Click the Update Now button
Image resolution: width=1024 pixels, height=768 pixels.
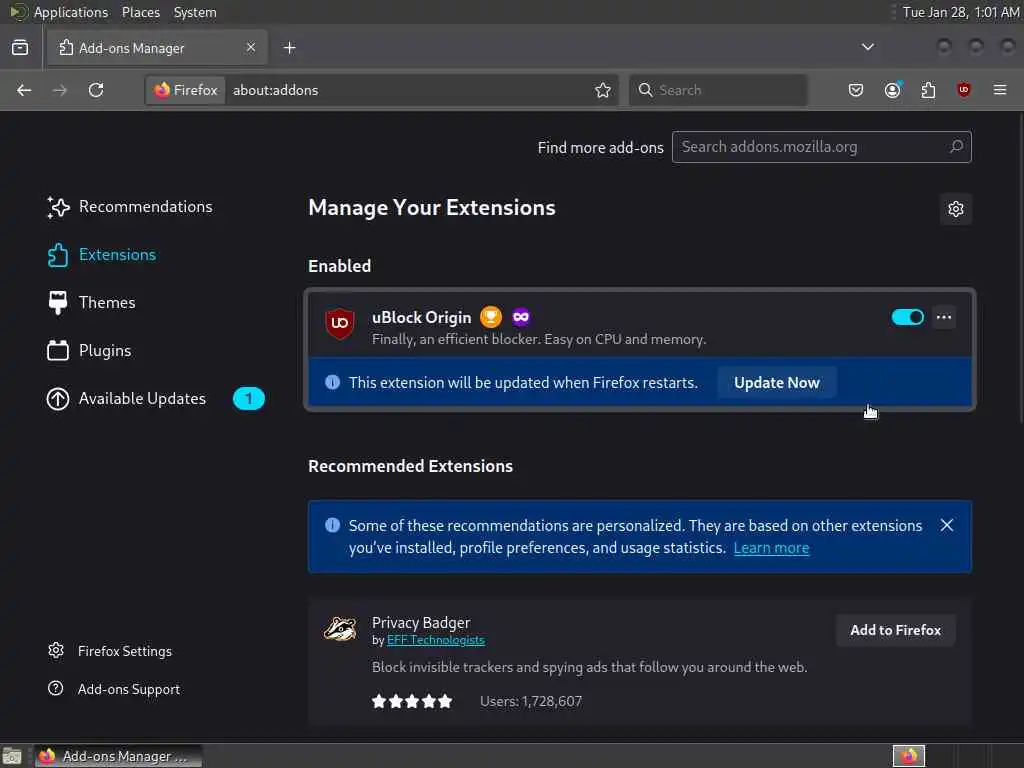click(x=776, y=383)
